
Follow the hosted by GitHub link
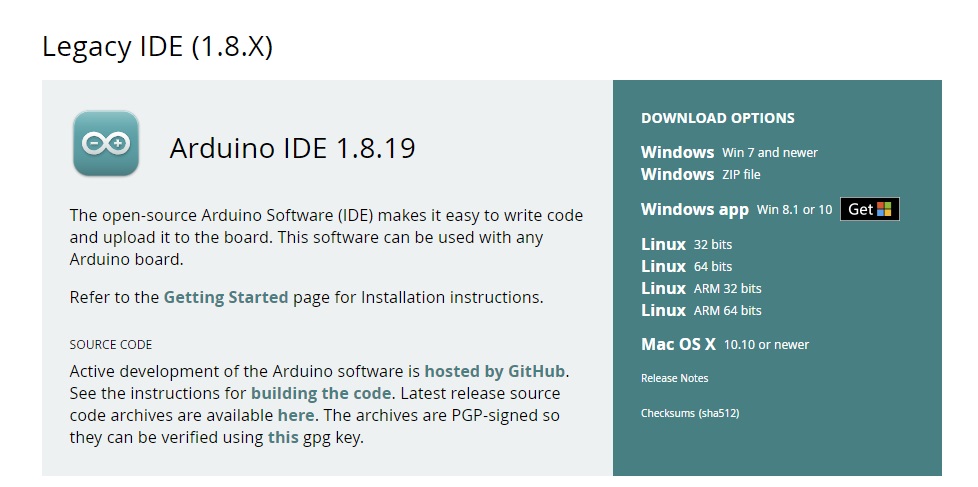click(495, 372)
